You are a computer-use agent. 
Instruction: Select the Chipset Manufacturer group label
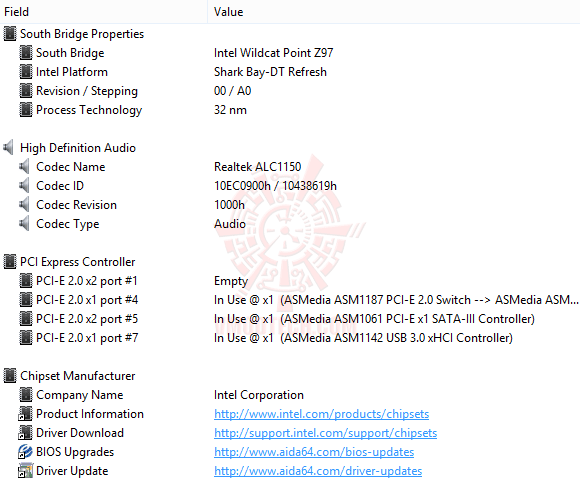coord(78,376)
